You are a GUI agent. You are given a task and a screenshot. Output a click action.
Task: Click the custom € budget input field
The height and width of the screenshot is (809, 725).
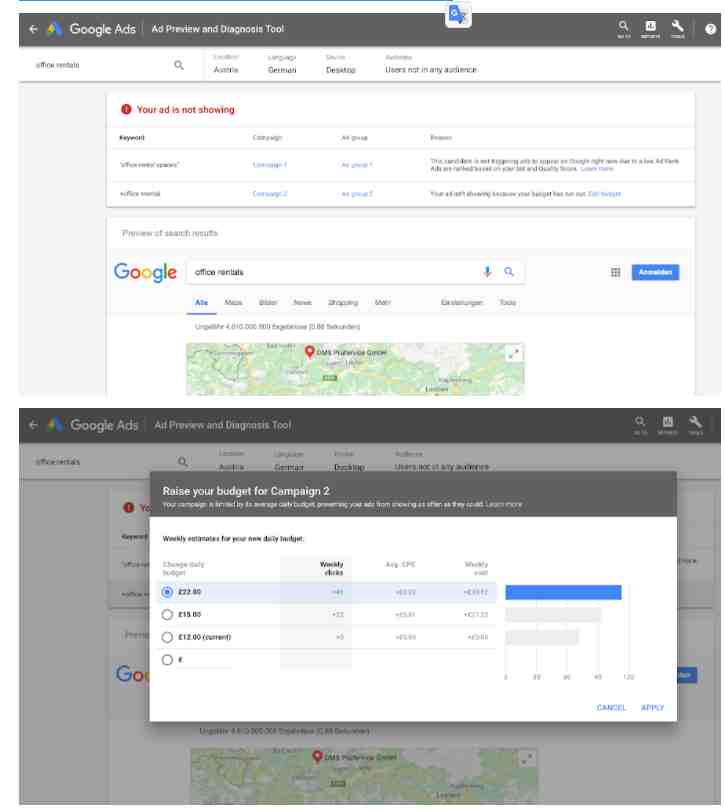pos(205,660)
